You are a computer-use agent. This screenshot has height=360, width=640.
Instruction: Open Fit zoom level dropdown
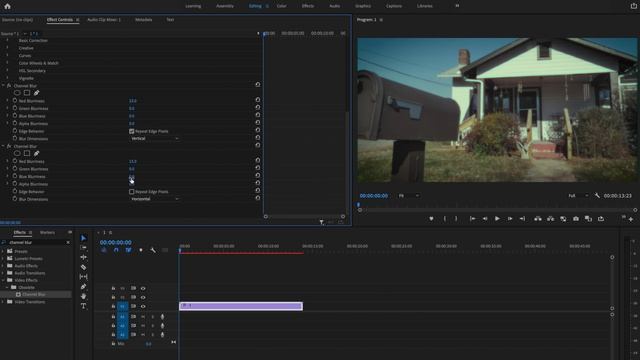coord(409,196)
